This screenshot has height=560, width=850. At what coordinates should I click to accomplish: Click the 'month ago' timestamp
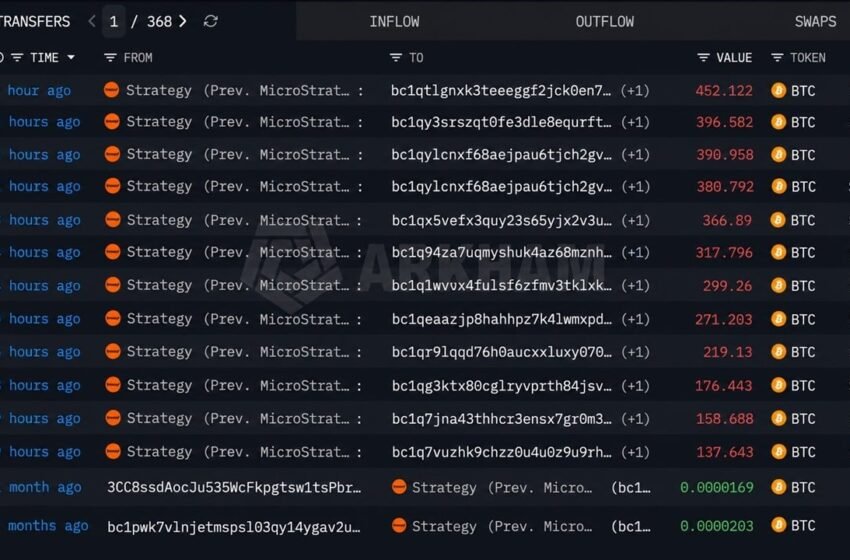[x=45, y=487]
